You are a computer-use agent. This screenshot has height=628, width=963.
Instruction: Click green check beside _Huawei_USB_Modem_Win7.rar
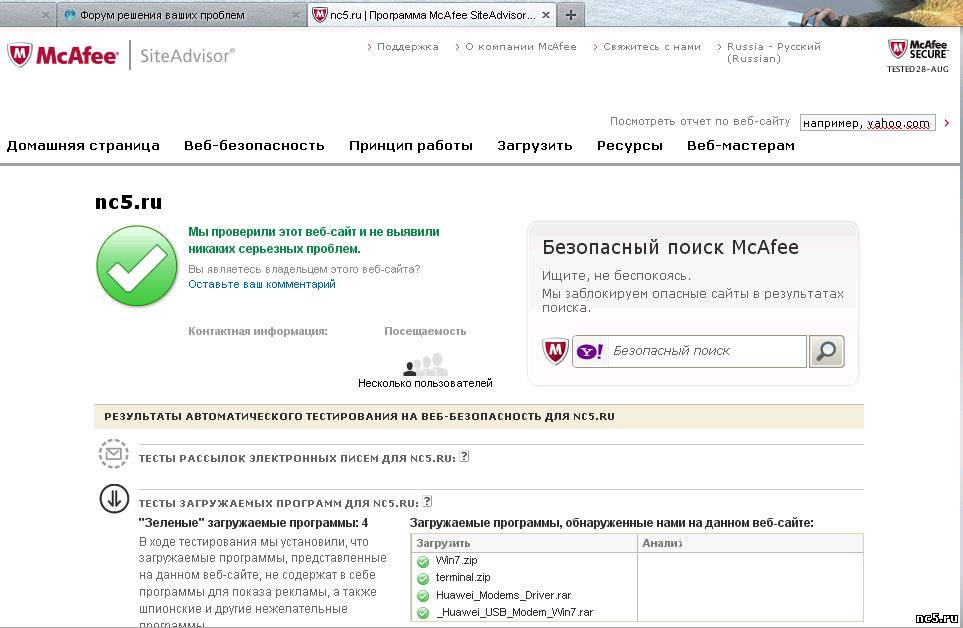(x=423, y=613)
